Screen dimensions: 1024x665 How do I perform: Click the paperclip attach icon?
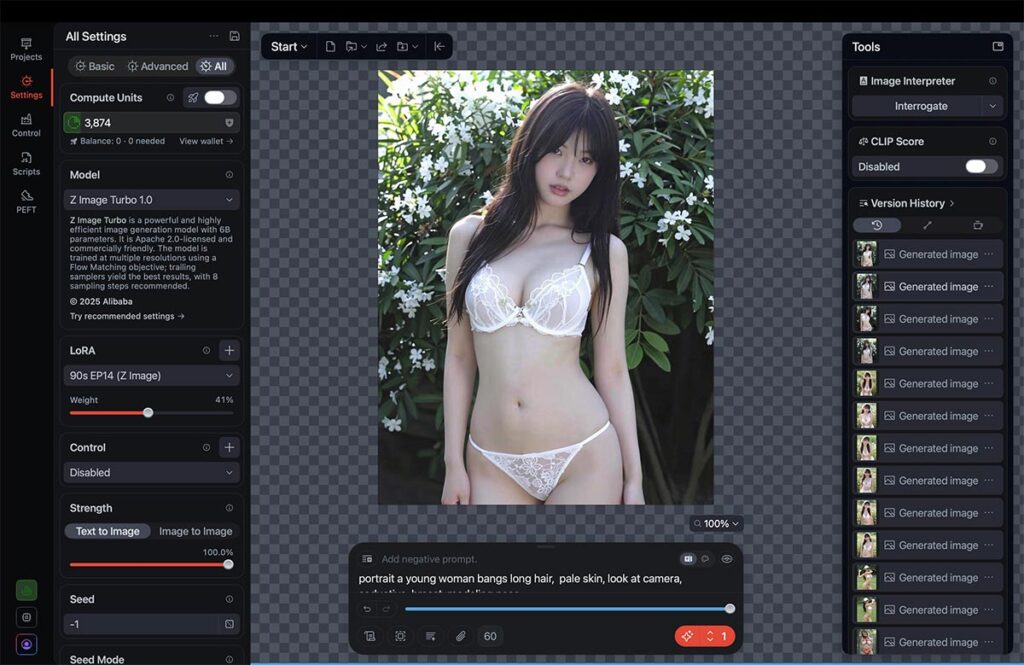[x=461, y=636]
